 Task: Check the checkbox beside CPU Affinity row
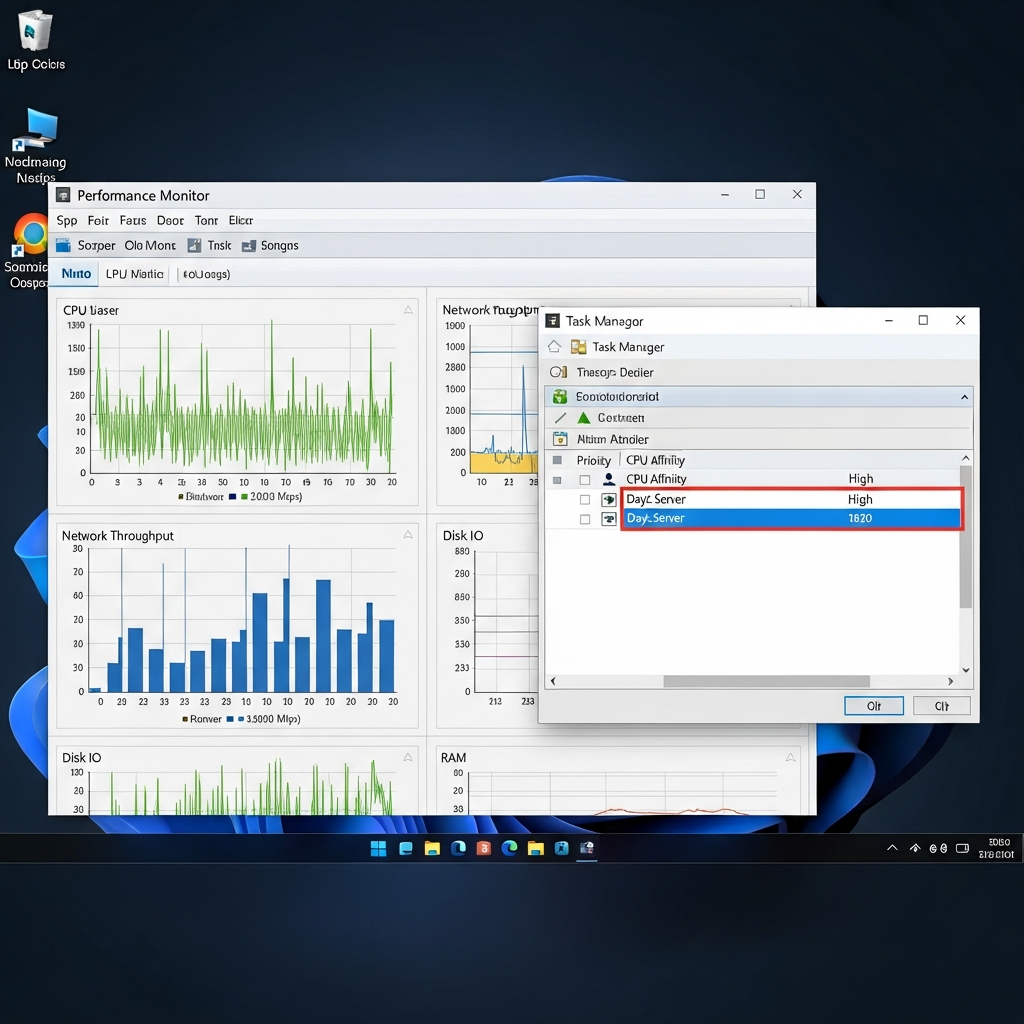586,479
